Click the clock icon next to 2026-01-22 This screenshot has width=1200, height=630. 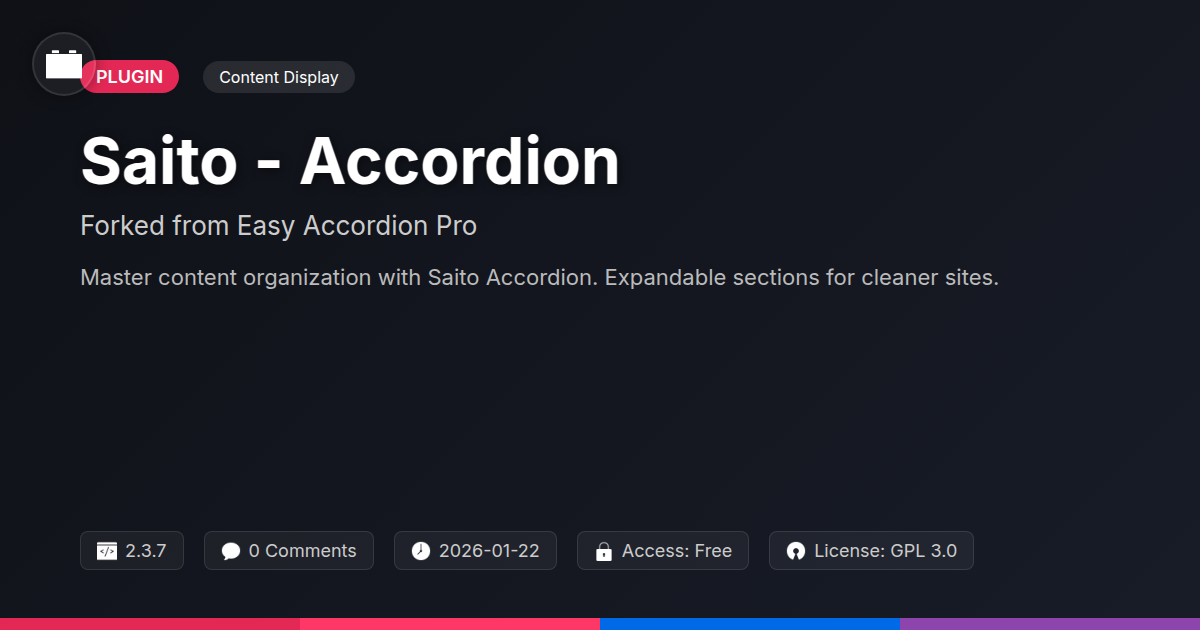(421, 551)
